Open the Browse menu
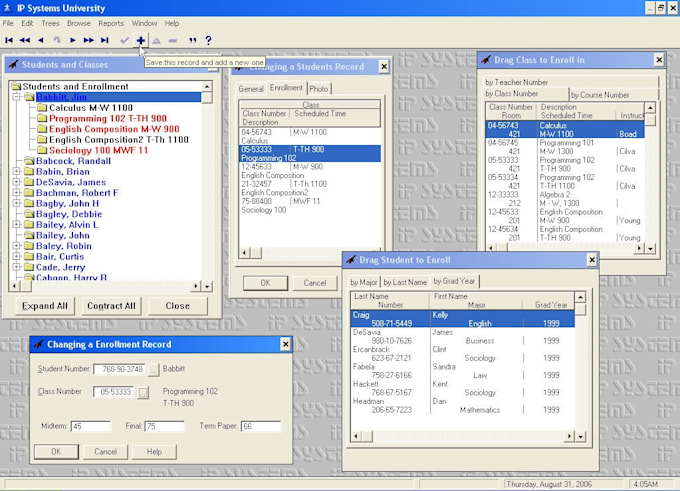This screenshot has width=680, height=491. click(79, 23)
